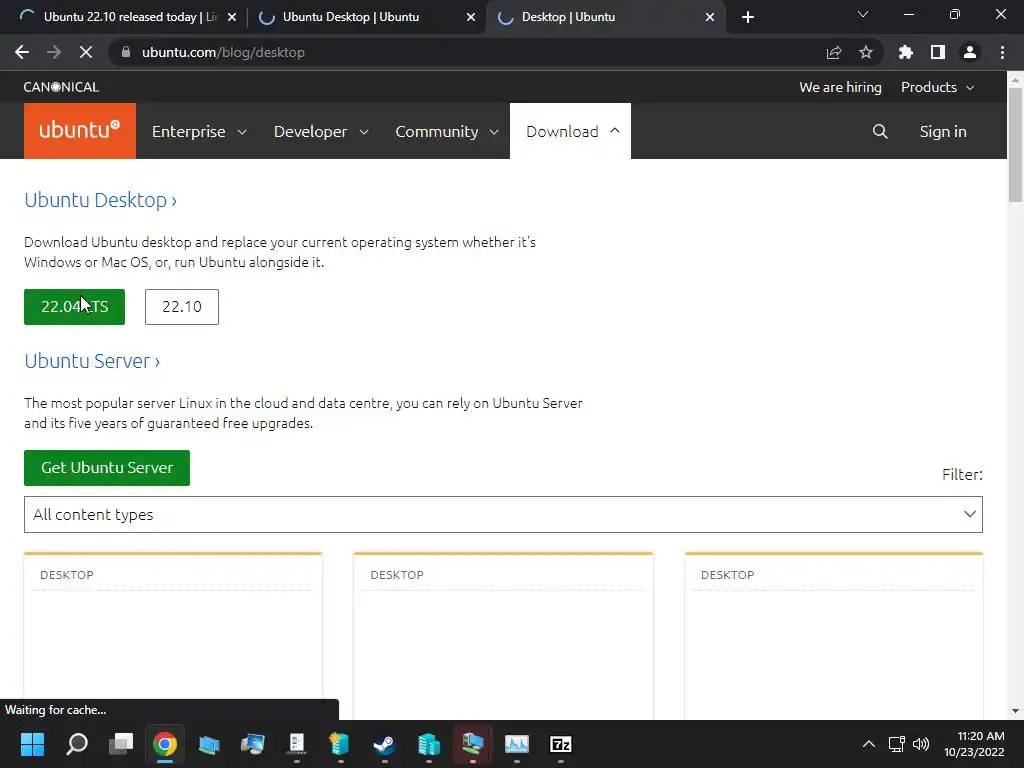Click the browser forward arrow

pyautogui.click(x=54, y=52)
